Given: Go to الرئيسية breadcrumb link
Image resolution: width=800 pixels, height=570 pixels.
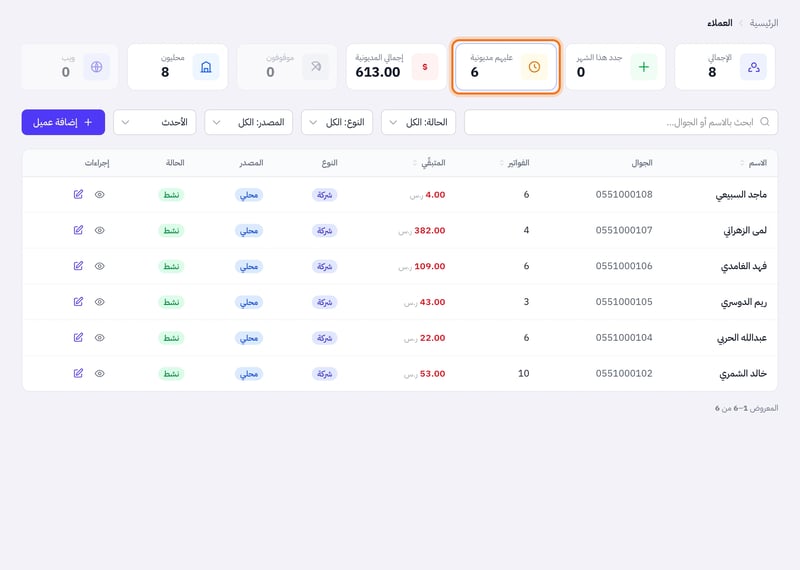Looking at the screenshot, I should pyautogui.click(x=764, y=23).
